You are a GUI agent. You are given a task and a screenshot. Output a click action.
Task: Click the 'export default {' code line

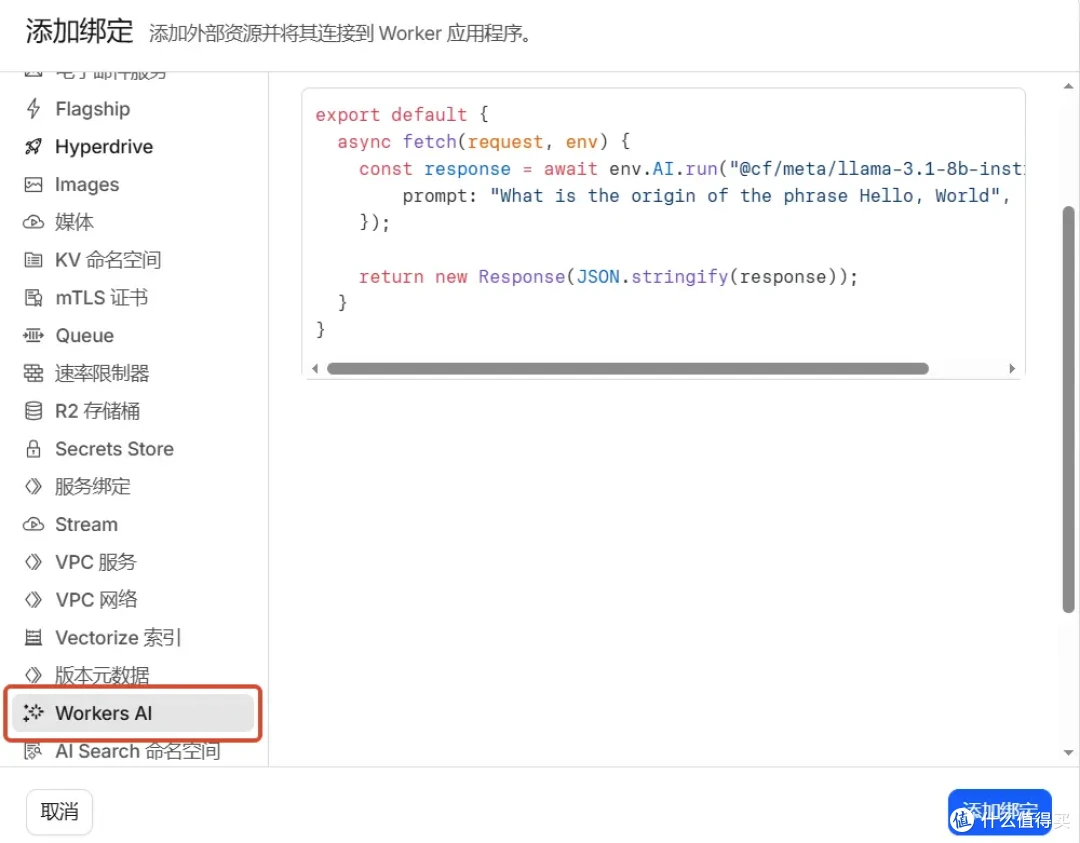pos(402,114)
